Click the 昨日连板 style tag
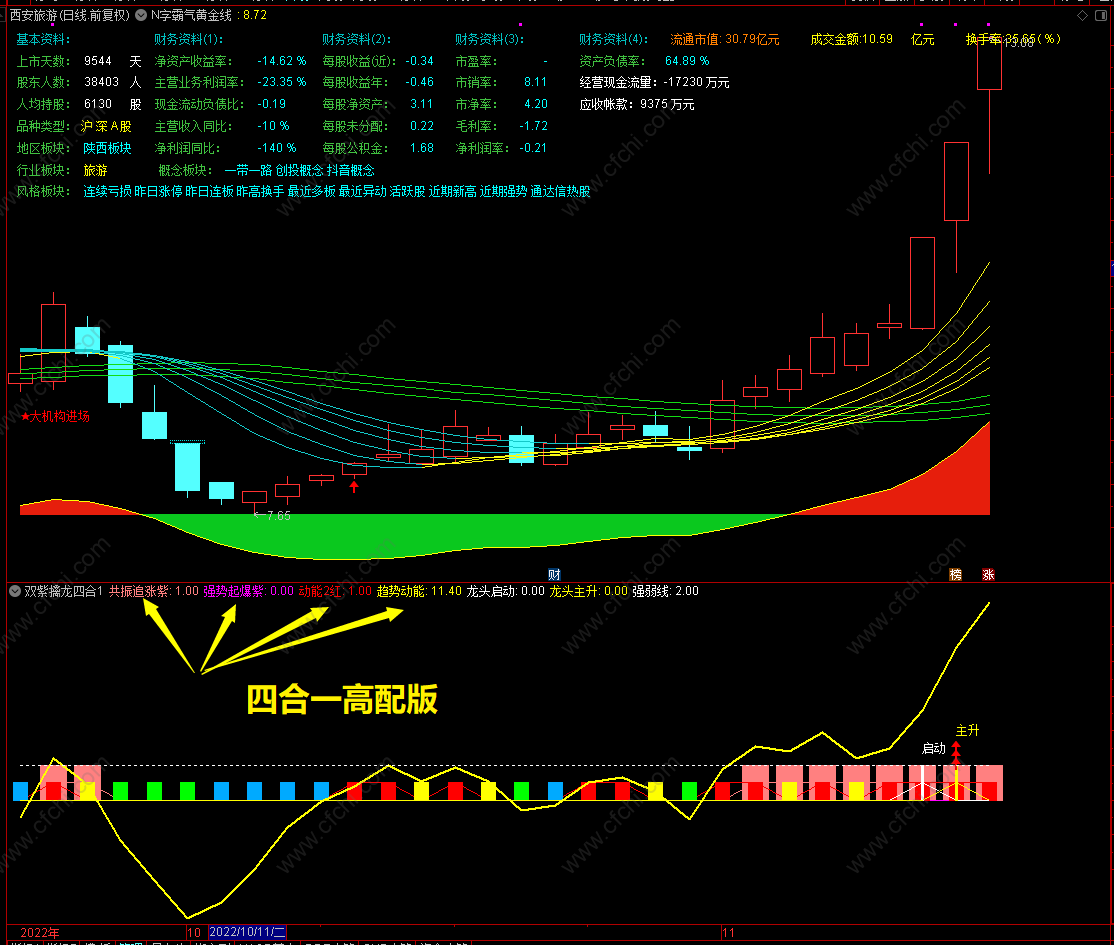 209,192
